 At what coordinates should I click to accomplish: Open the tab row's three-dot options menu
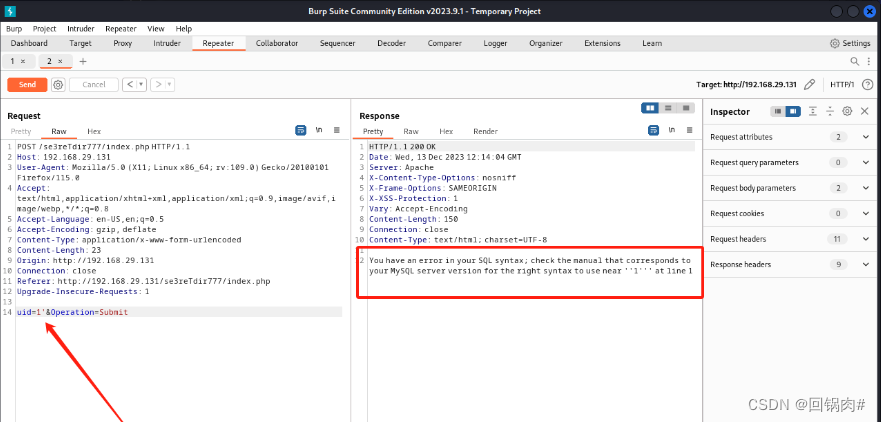(x=869, y=61)
